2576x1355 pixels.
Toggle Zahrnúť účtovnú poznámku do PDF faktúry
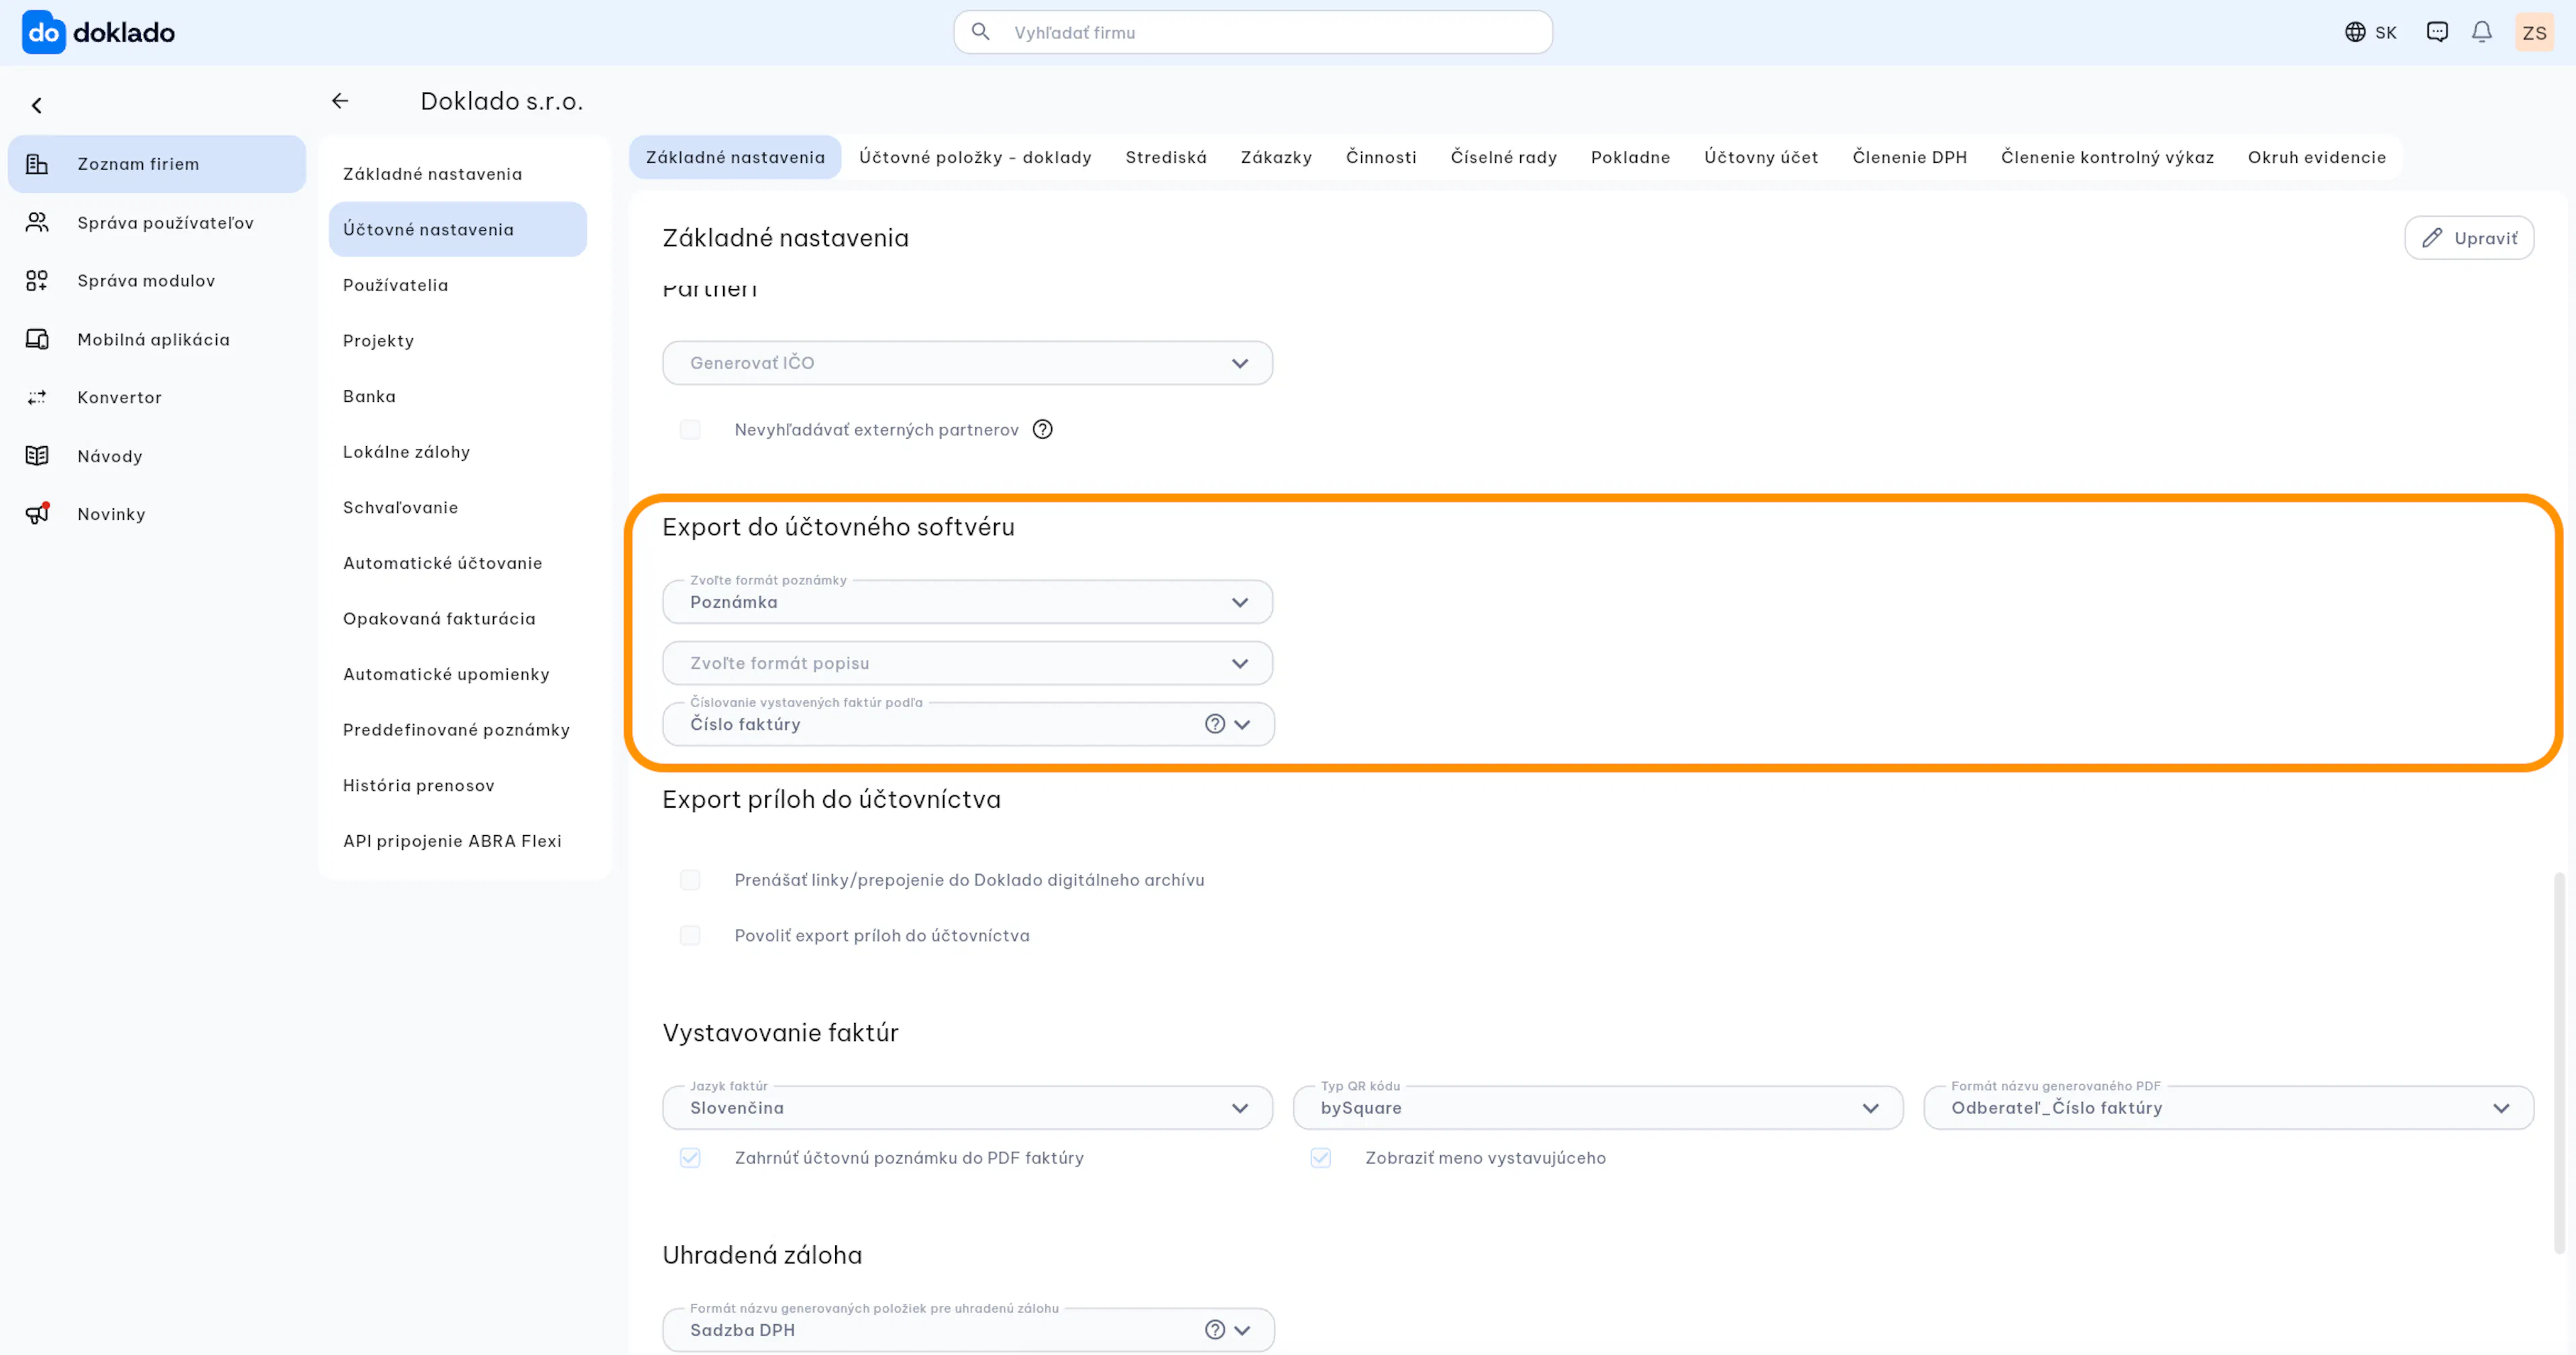690,1158
